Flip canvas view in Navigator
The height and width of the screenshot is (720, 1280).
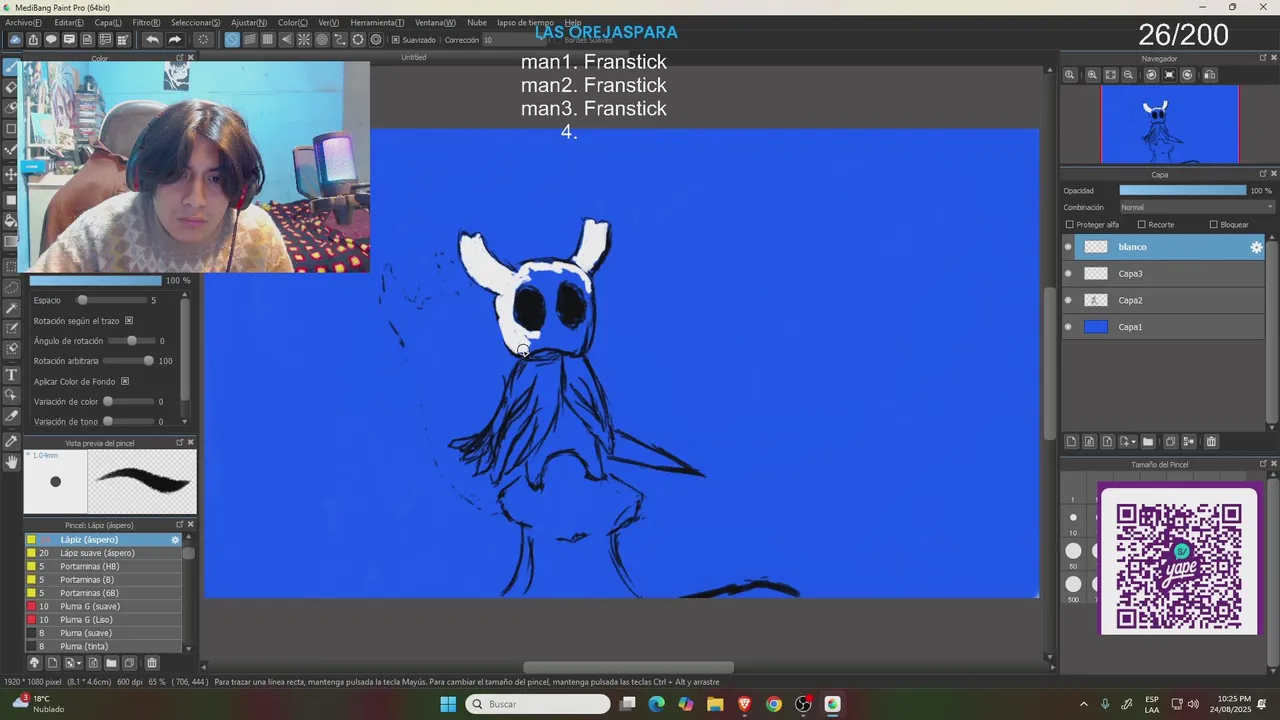1210,75
